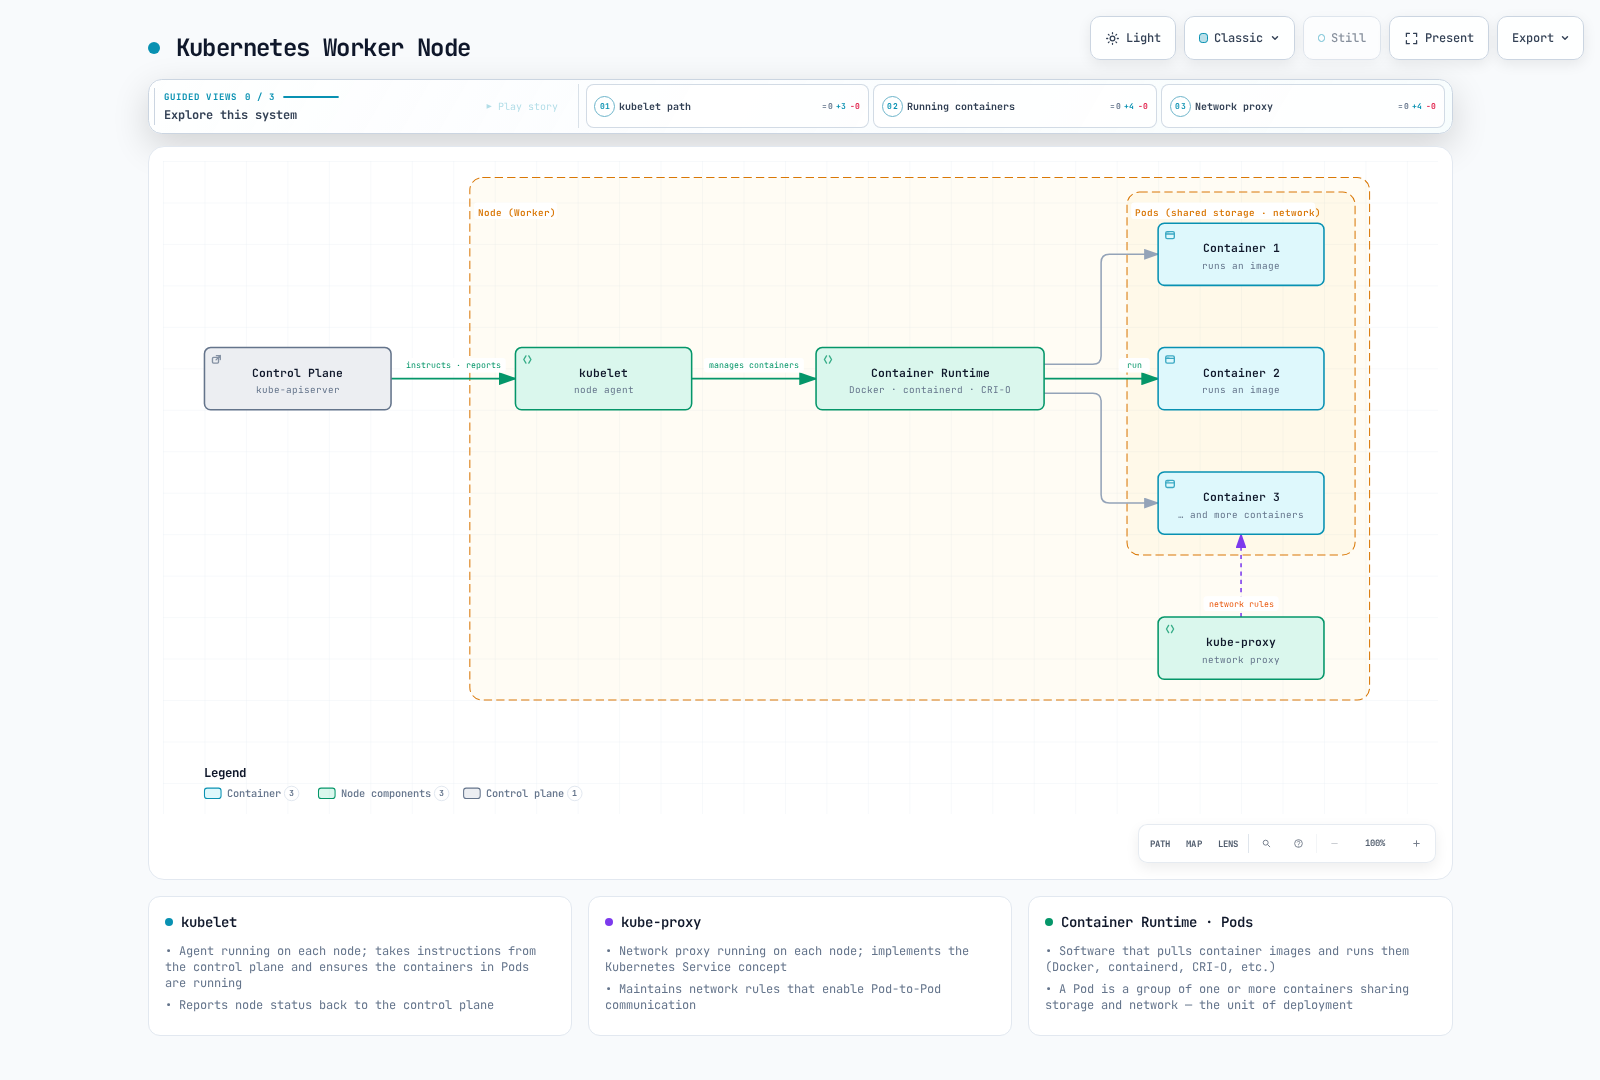Open the kubelet description card
The image size is (1600, 1080).
pos(360,966)
